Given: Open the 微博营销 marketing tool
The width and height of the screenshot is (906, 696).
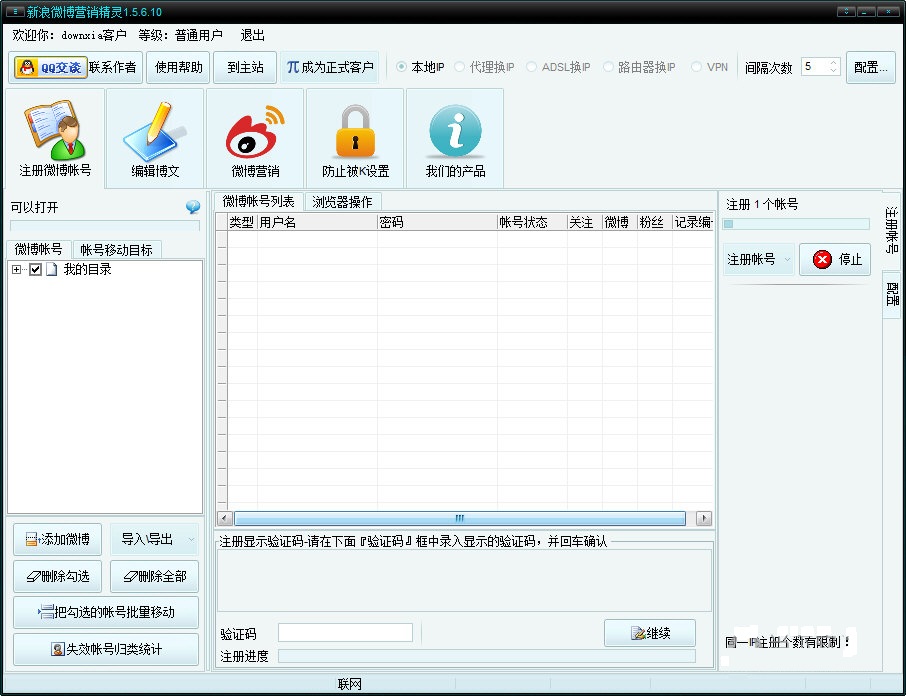Looking at the screenshot, I should [255, 138].
